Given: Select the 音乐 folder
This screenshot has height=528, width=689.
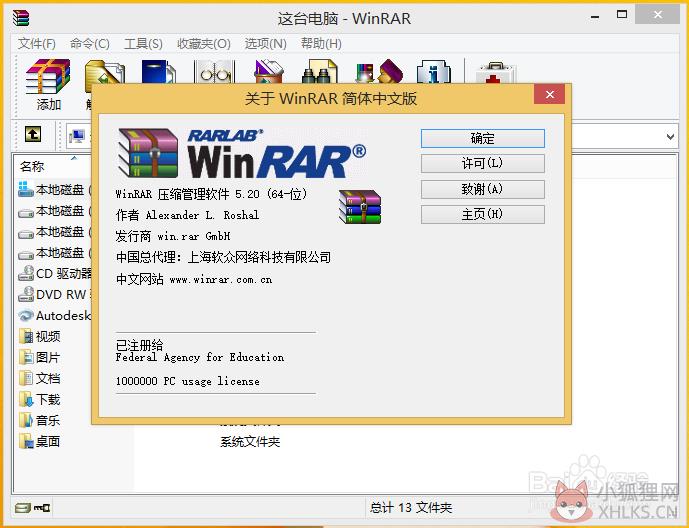Looking at the screenshot, I should pyautogui.click(x=40, y=420).
